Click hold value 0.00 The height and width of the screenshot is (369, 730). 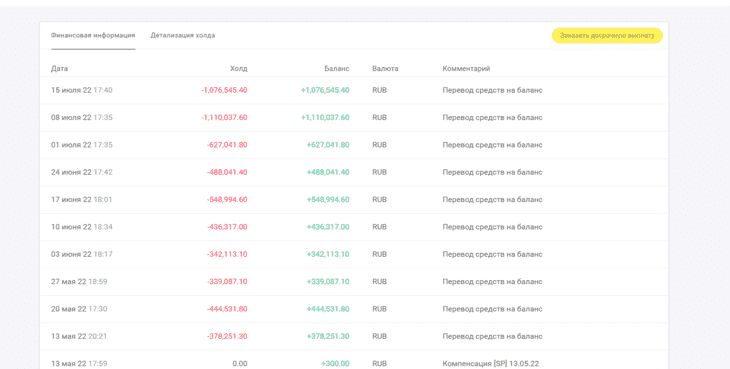[240, 364]
